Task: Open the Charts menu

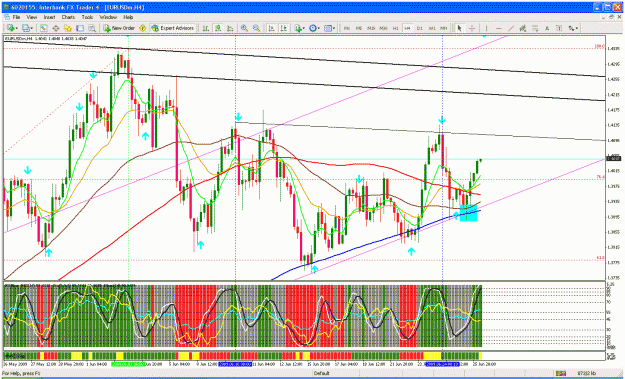Action: (68, 18)
